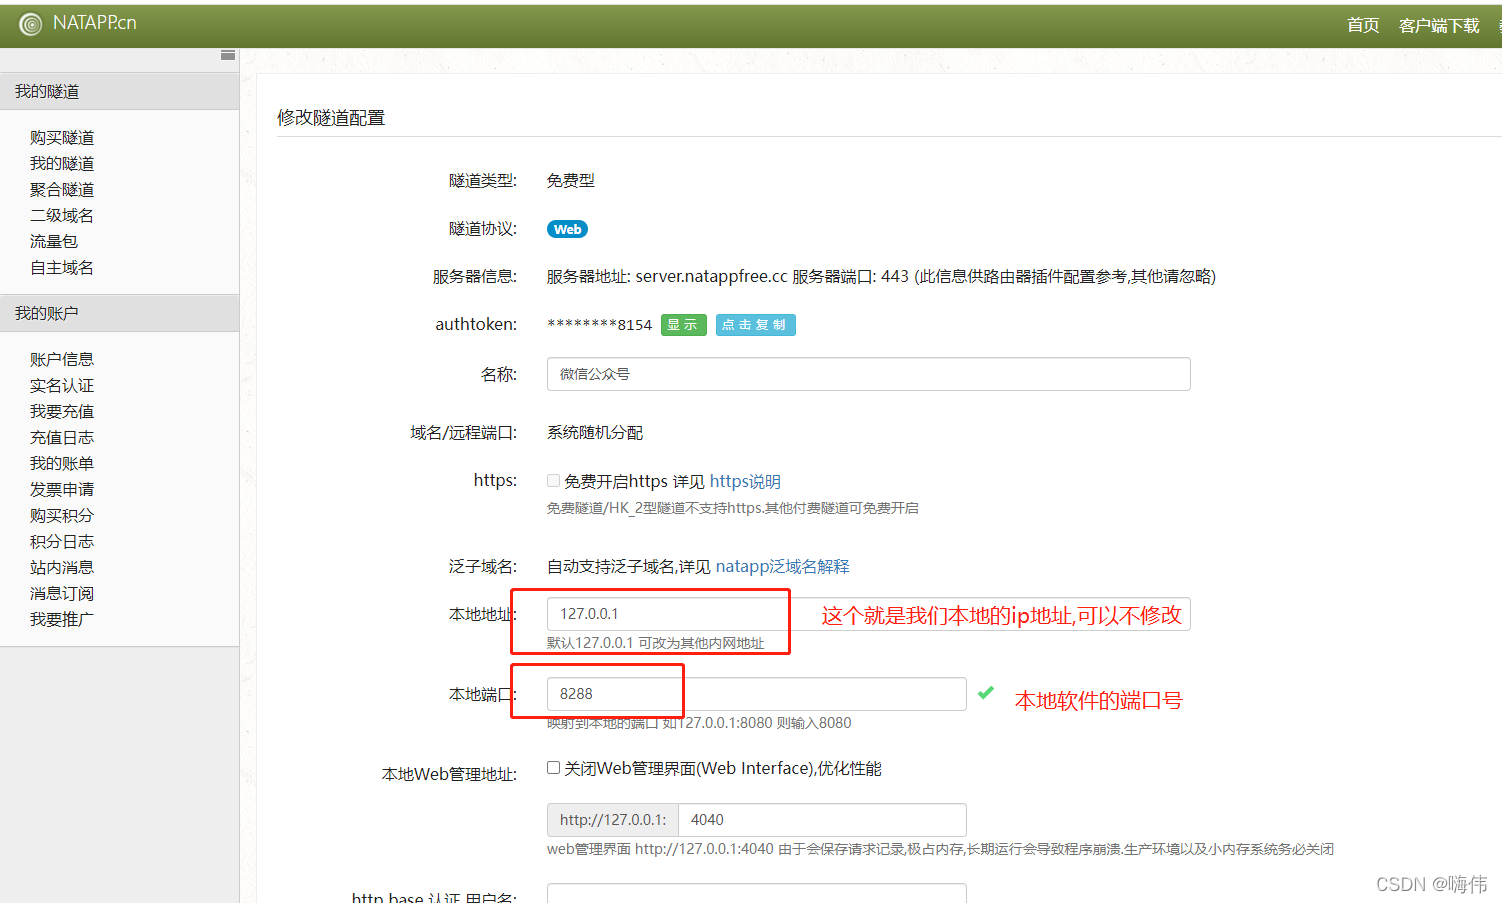
Task: Click the NATAPP.cn site title text
Action: point(95,23)
